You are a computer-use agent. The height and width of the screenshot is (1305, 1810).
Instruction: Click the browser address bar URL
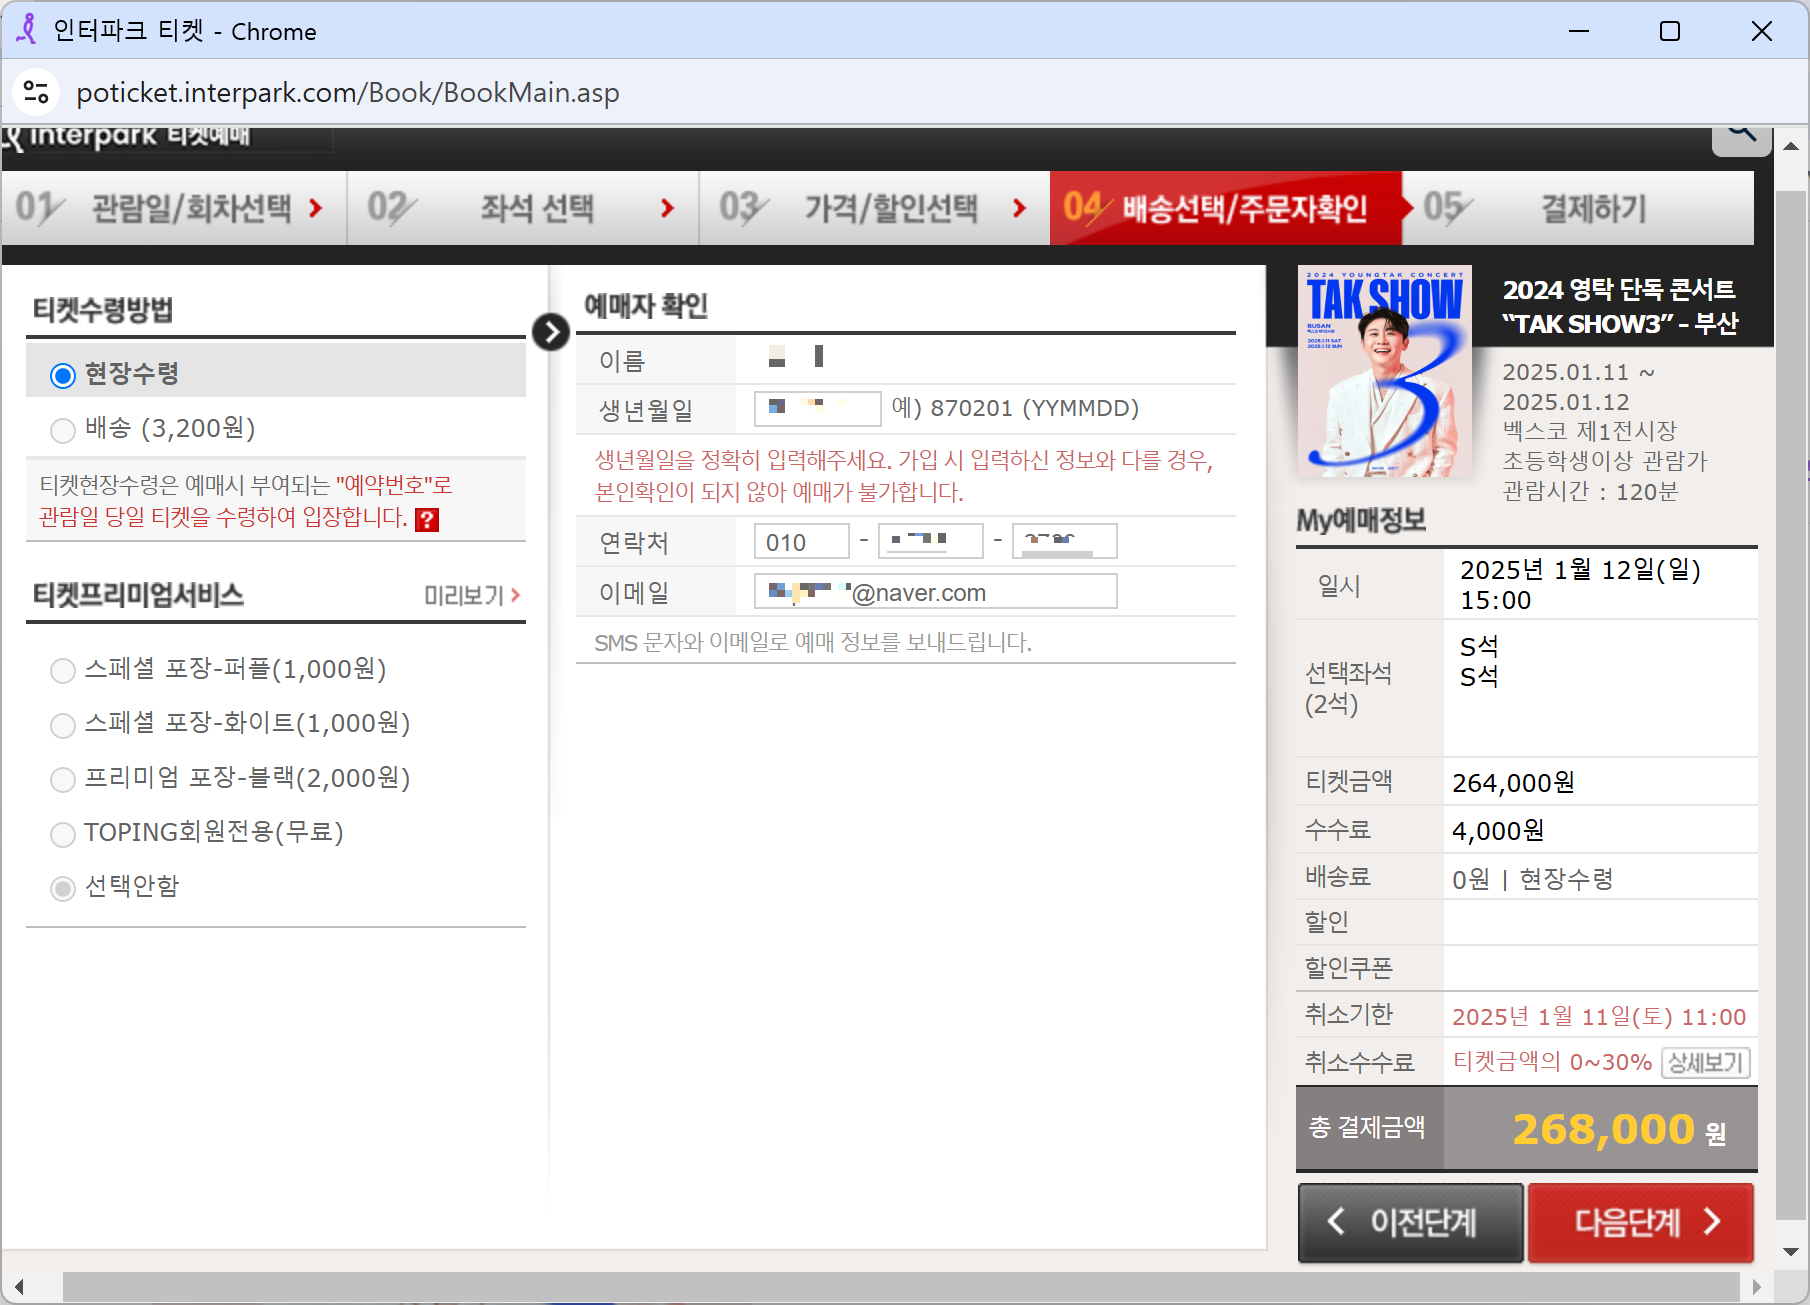pyautogui.click(x=348, y=93)
